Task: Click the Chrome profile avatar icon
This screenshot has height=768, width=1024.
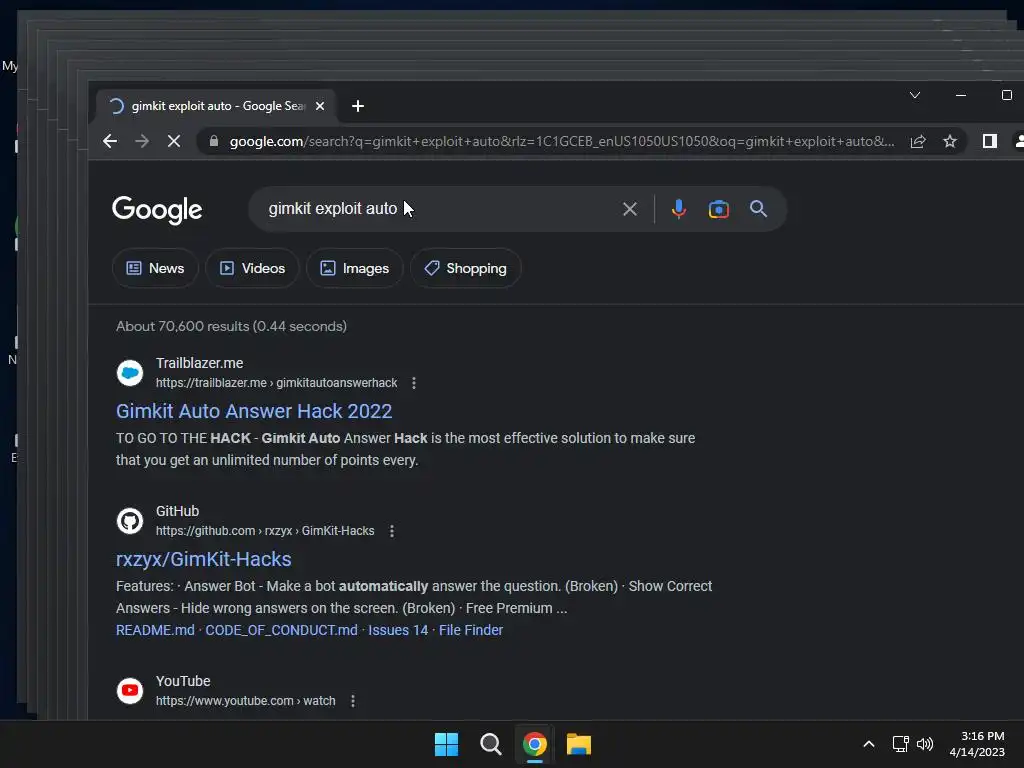Action: [1019, 141]
